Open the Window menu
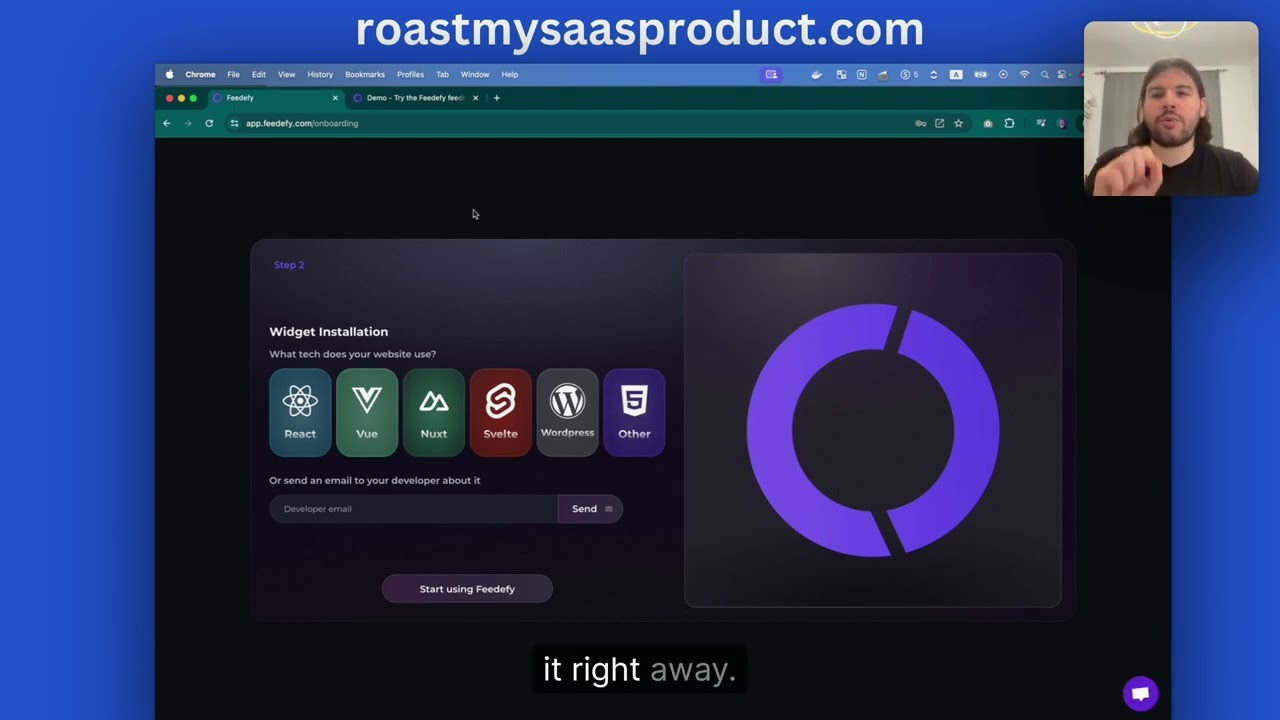 click(475, 74)
